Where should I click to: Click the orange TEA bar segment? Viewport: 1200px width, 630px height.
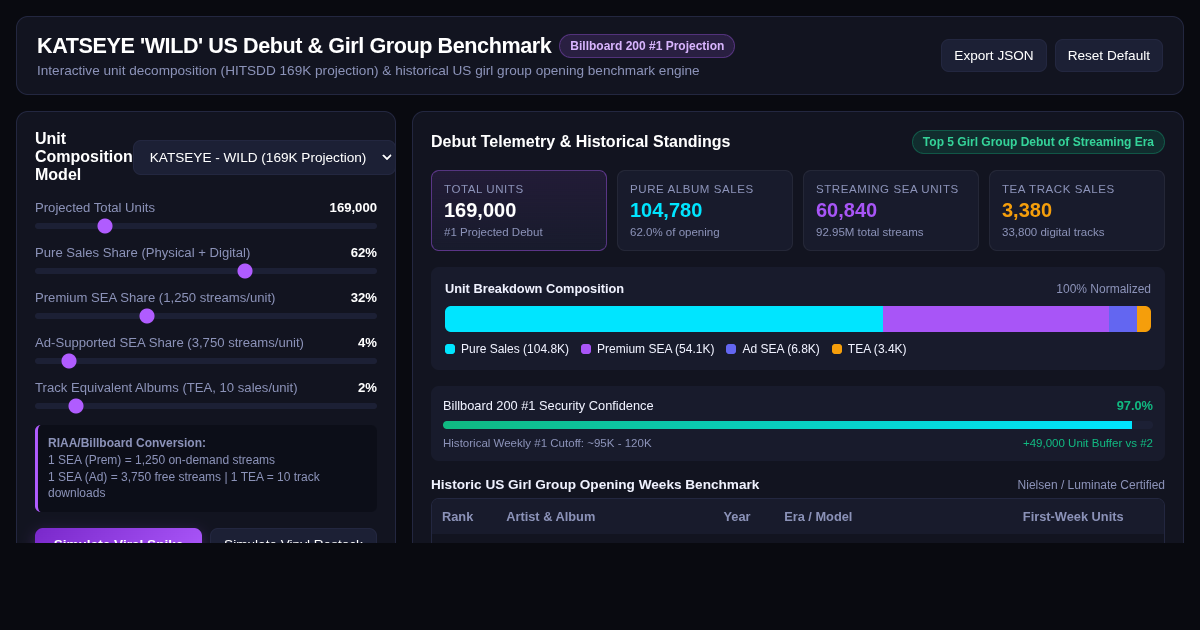coord(1144,319)
